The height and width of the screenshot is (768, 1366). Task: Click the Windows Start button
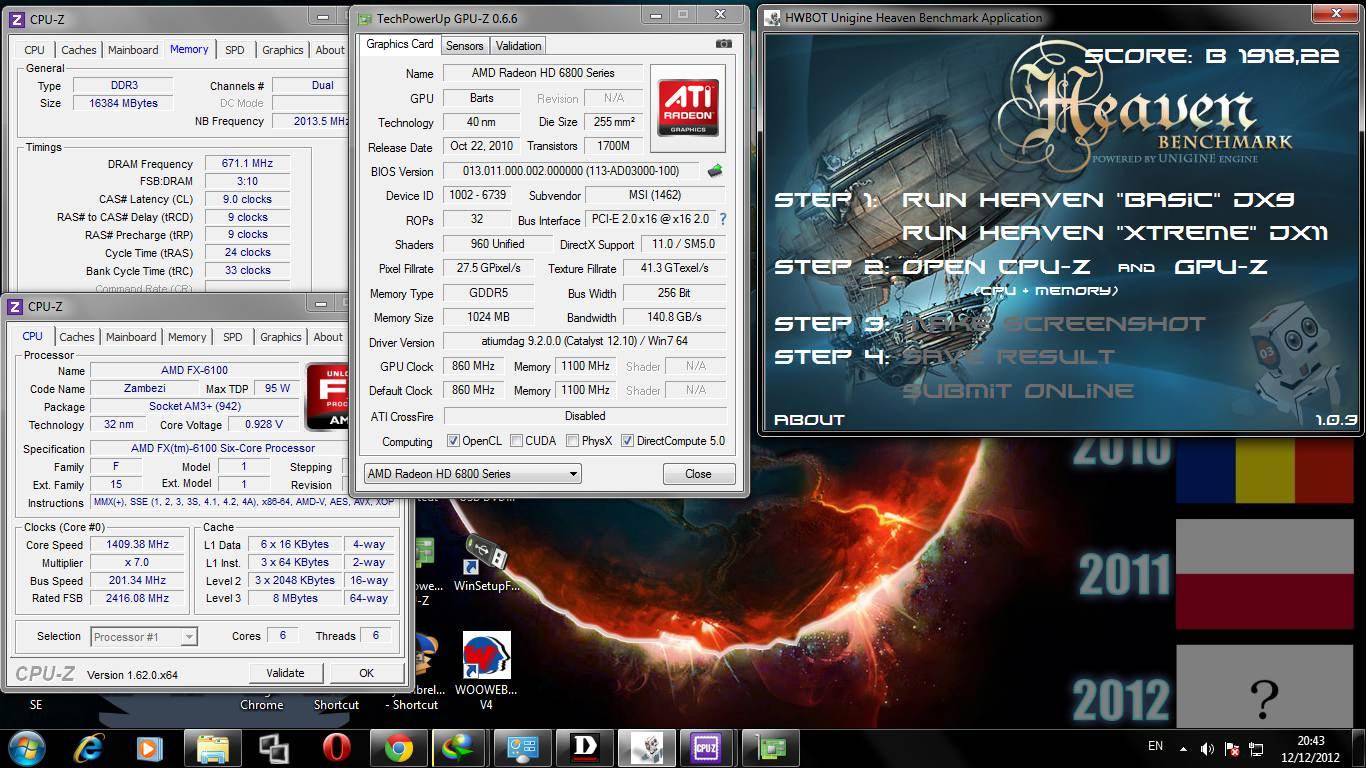26,748
